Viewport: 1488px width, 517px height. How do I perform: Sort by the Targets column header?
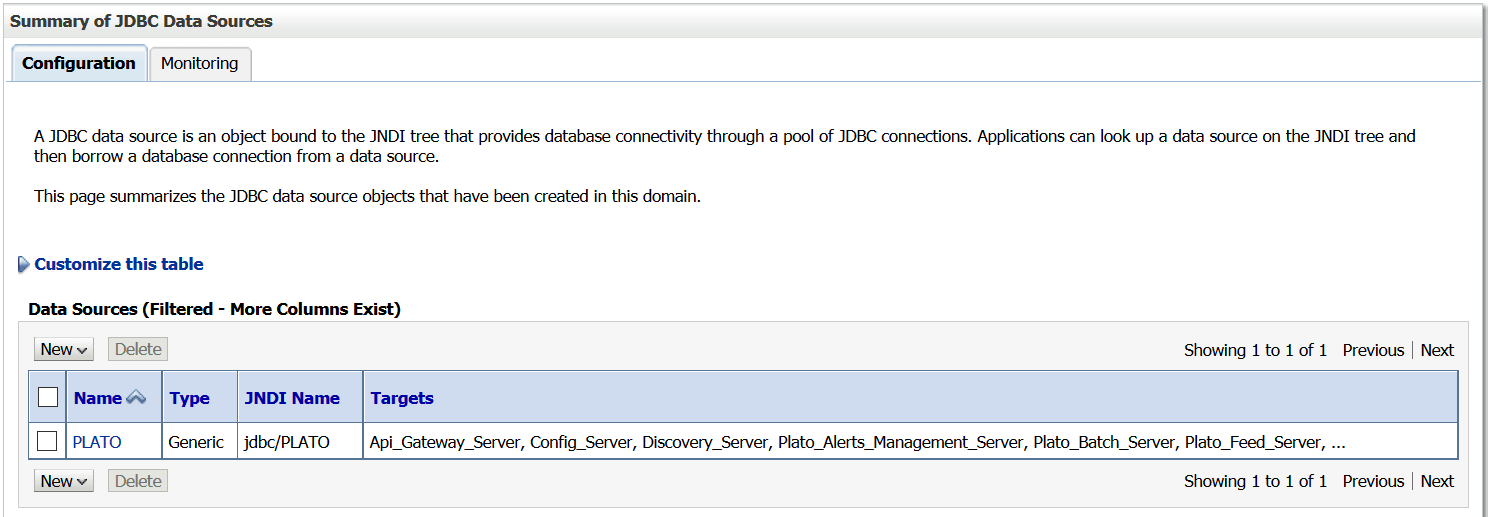pos(402,398)
